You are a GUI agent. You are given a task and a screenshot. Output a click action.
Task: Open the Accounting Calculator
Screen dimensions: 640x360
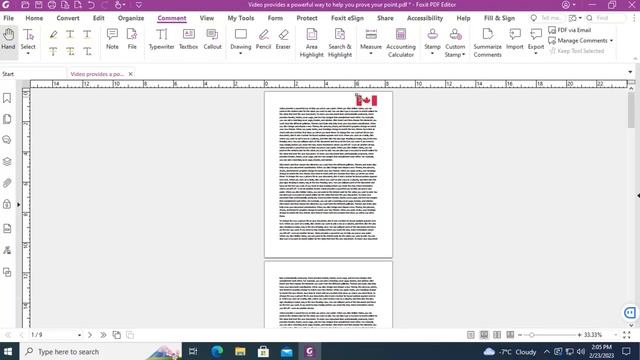(x=401, y=43)
